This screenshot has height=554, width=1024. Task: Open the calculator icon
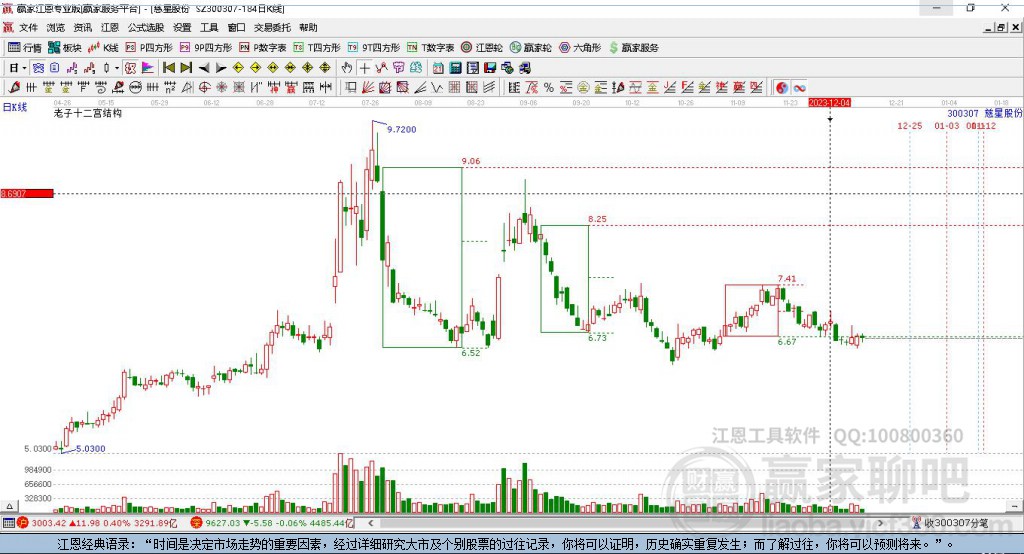point(455,68)
